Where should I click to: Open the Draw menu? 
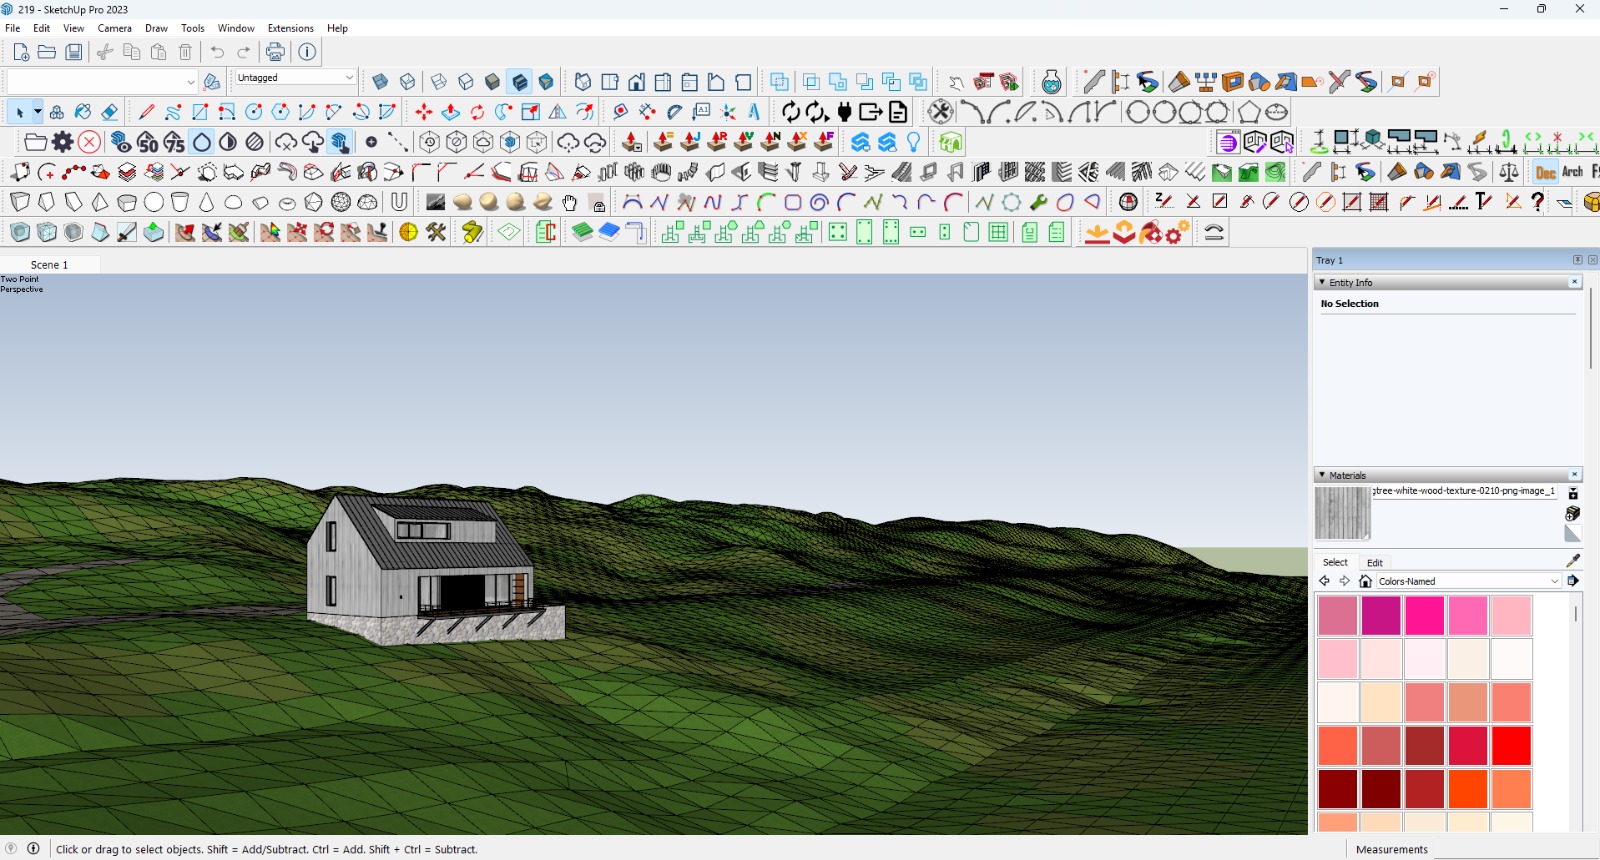point(156,28)
